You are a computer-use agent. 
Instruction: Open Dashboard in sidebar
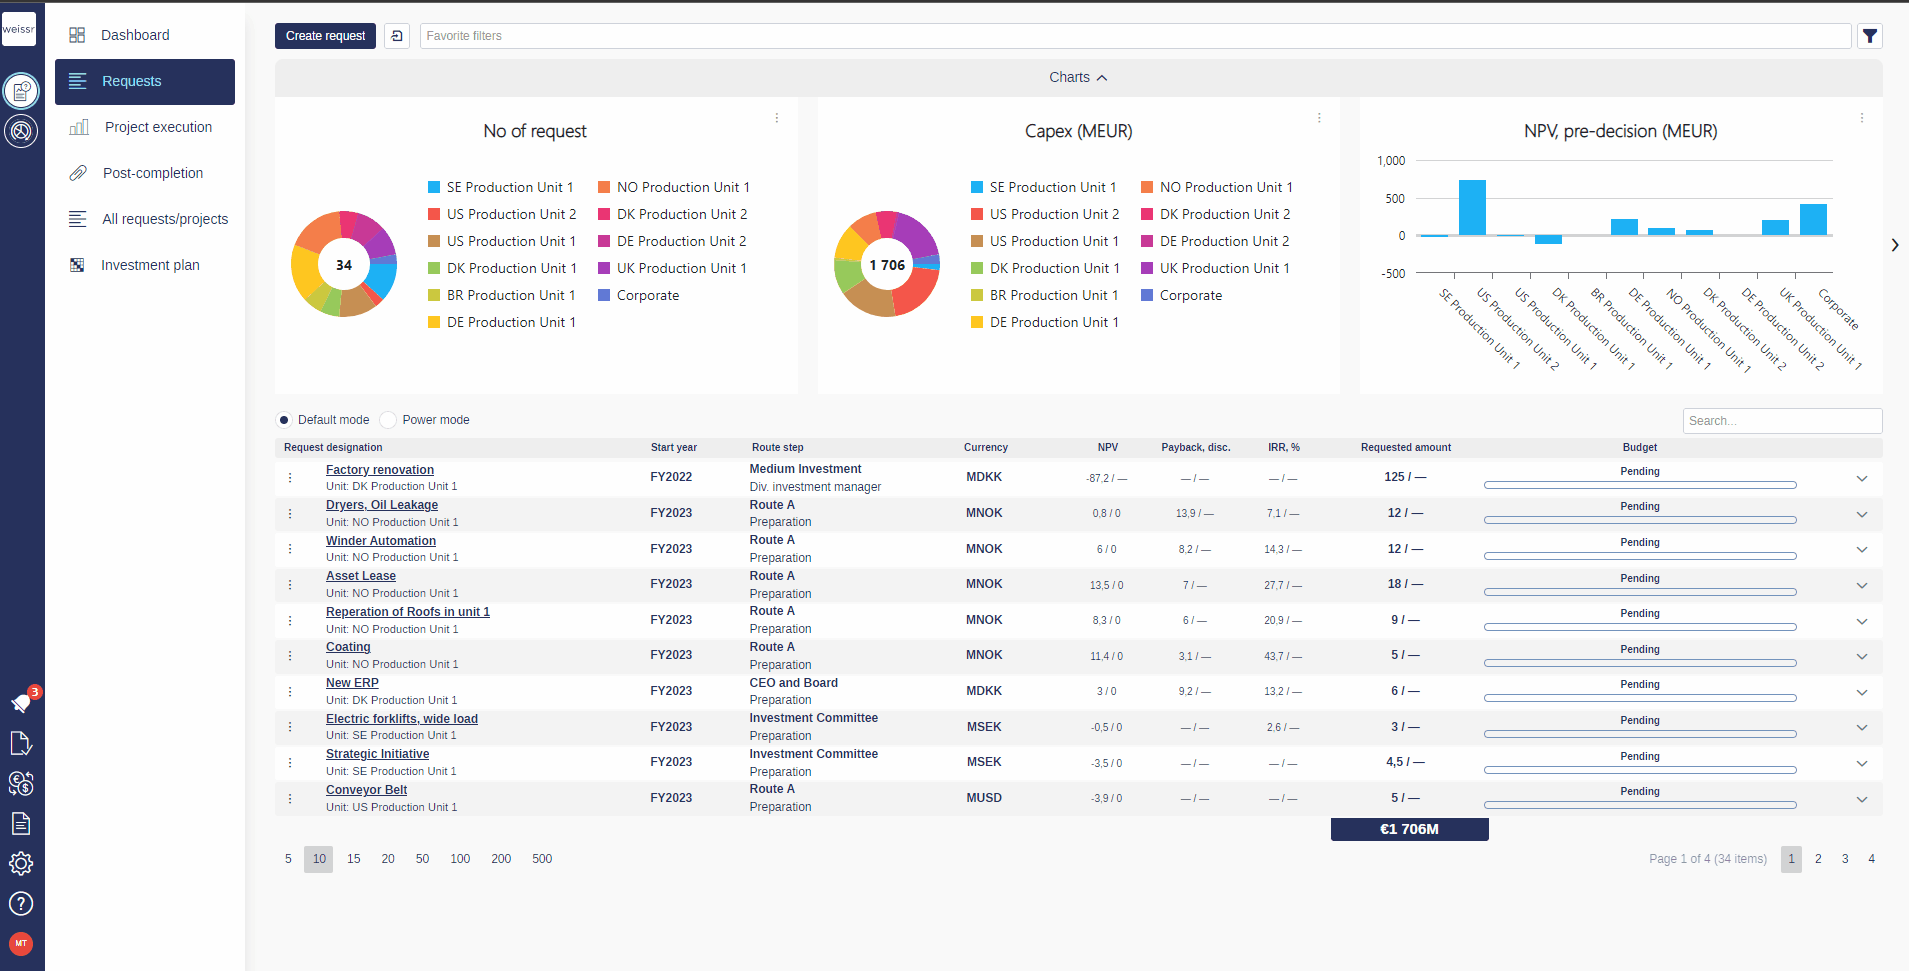(x=145, y=35)
